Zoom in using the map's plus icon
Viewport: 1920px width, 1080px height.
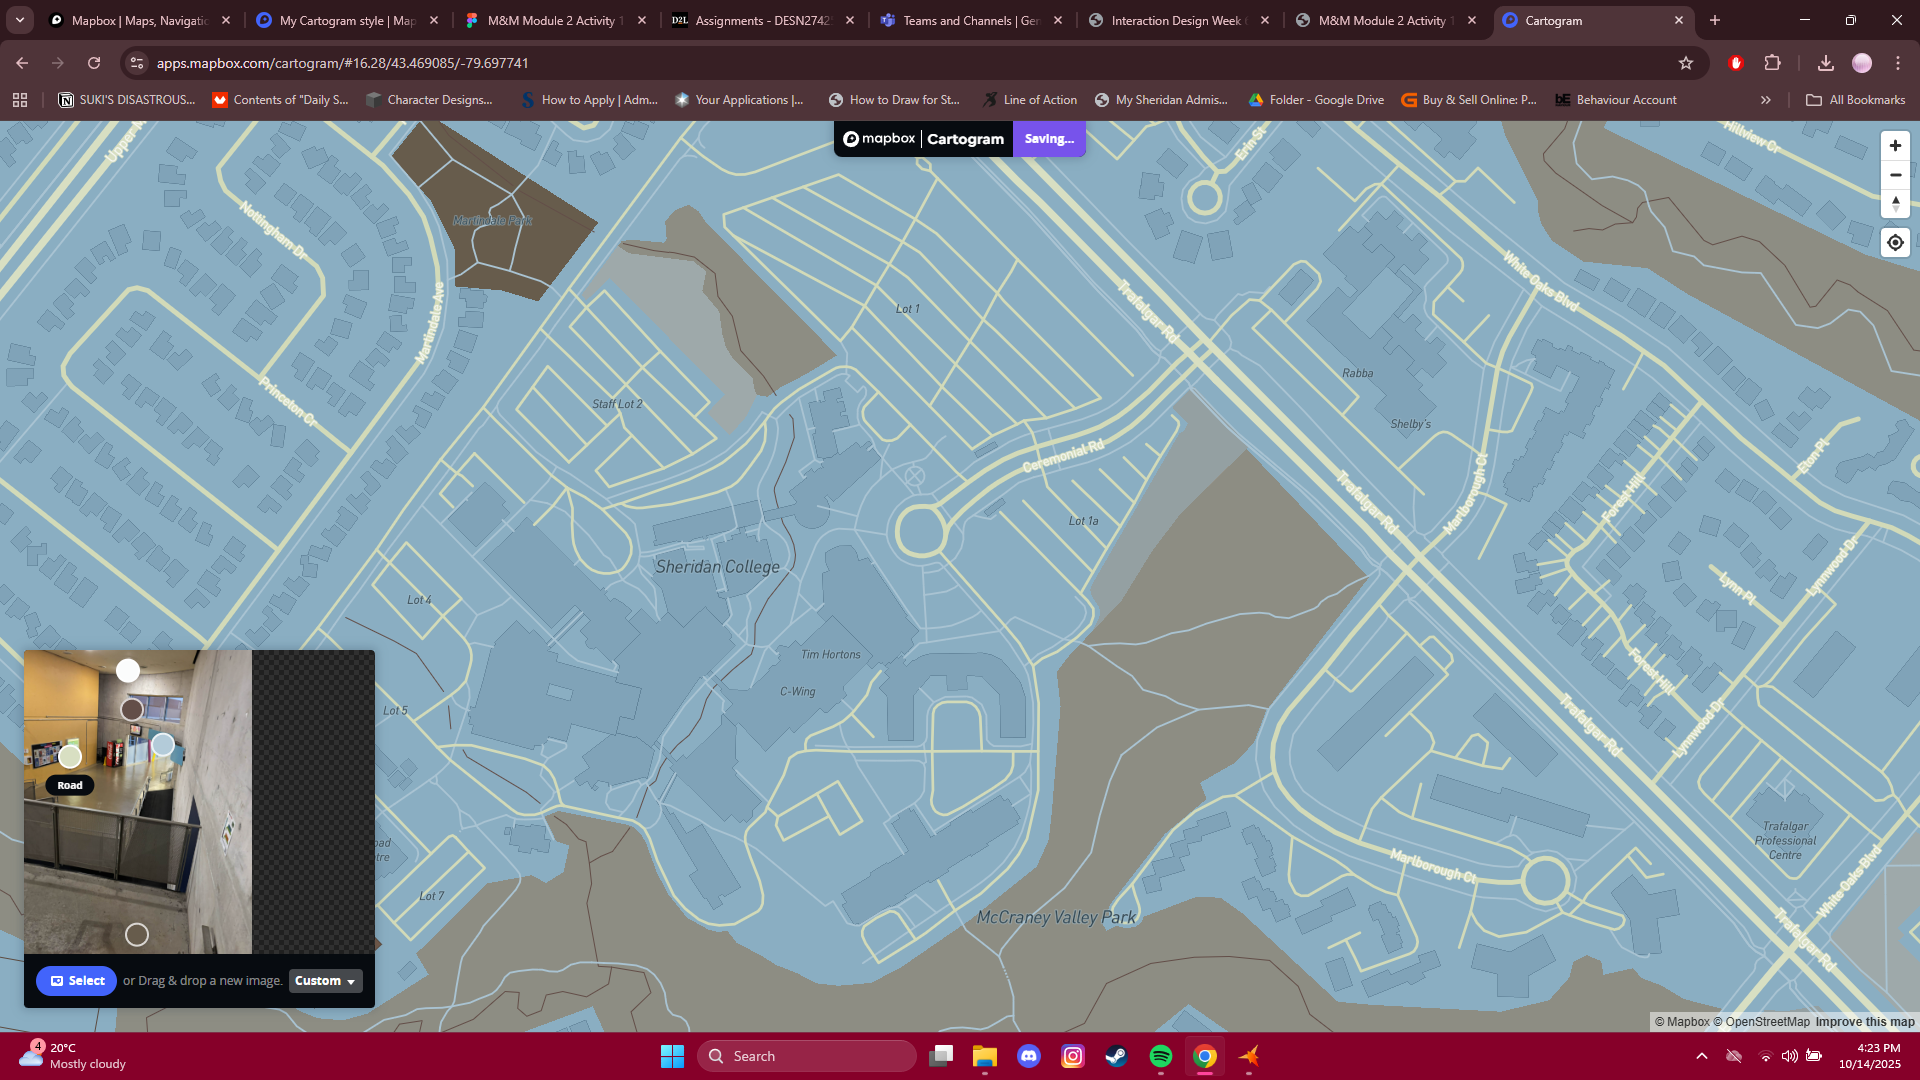click(x=1895, y=145)
